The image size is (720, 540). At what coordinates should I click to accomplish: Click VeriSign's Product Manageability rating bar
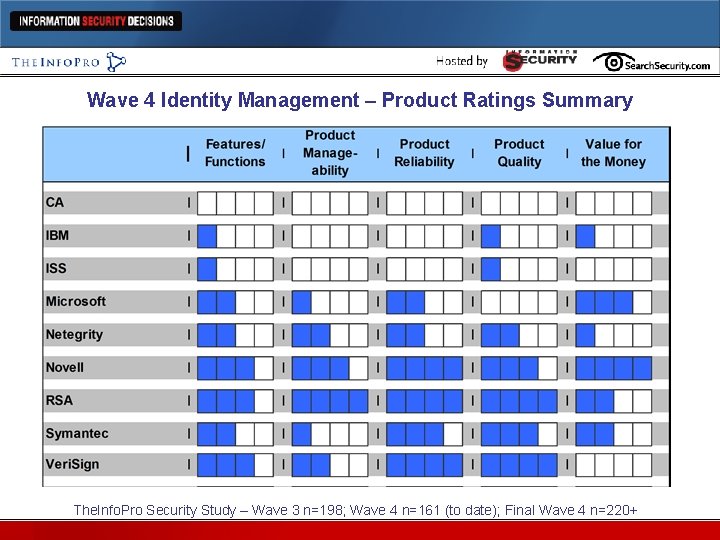[x=330, y=466]
